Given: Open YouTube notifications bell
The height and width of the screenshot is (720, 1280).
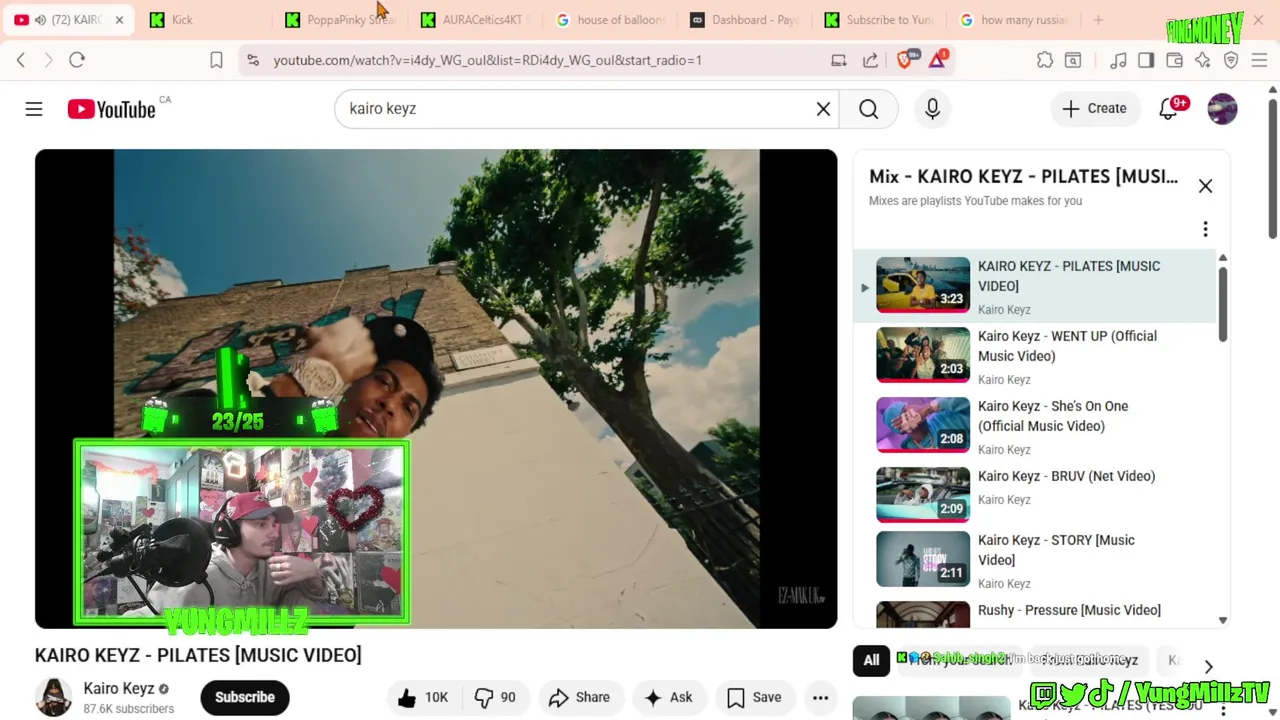Looking at the screenshot, I should pyautogui.click(x=1168, y=109).
